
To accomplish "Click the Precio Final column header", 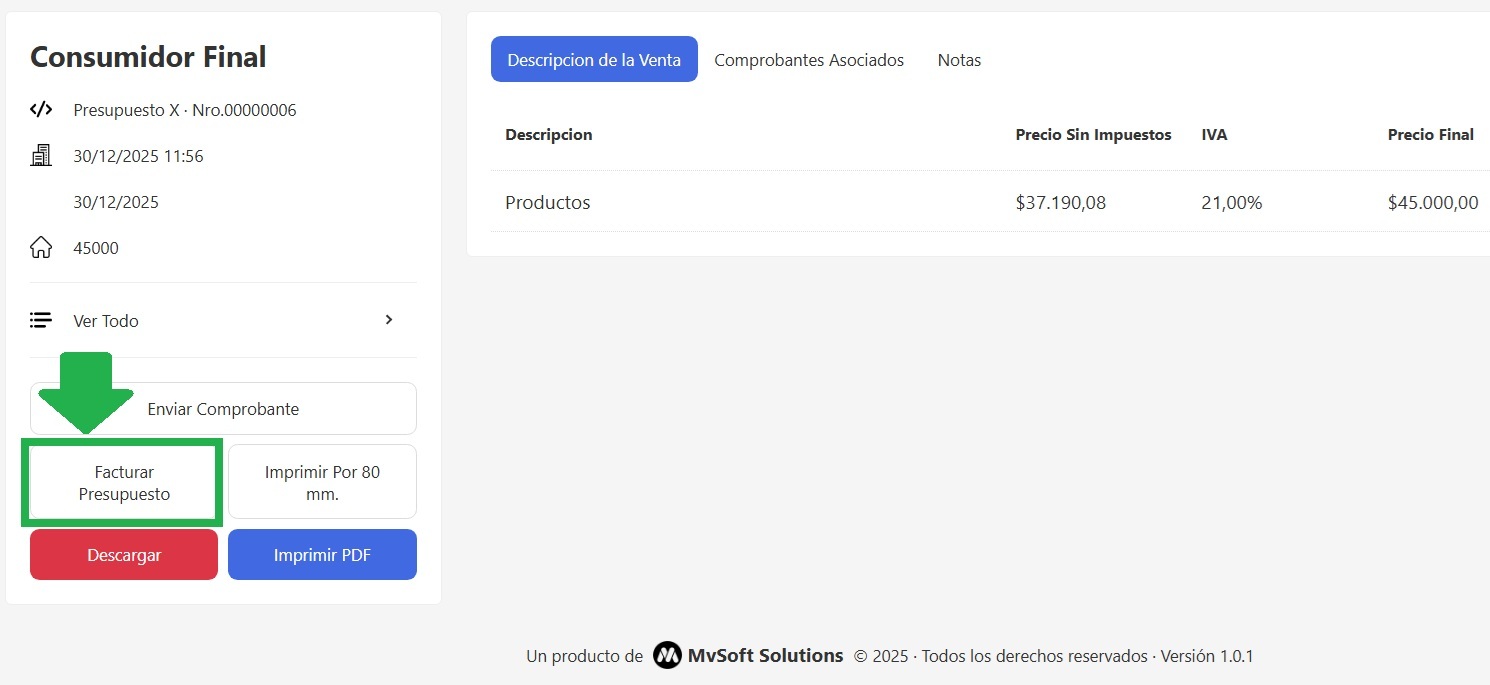I will 1430,135.
